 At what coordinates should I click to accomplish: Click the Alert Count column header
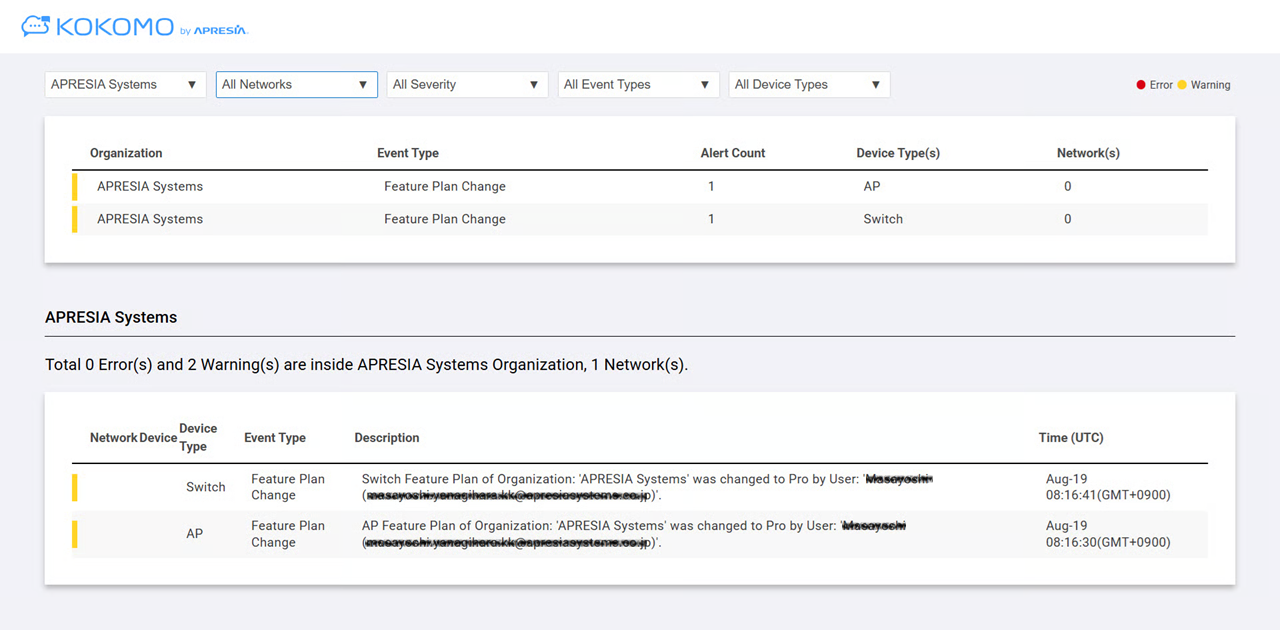(x=732, y=153)
